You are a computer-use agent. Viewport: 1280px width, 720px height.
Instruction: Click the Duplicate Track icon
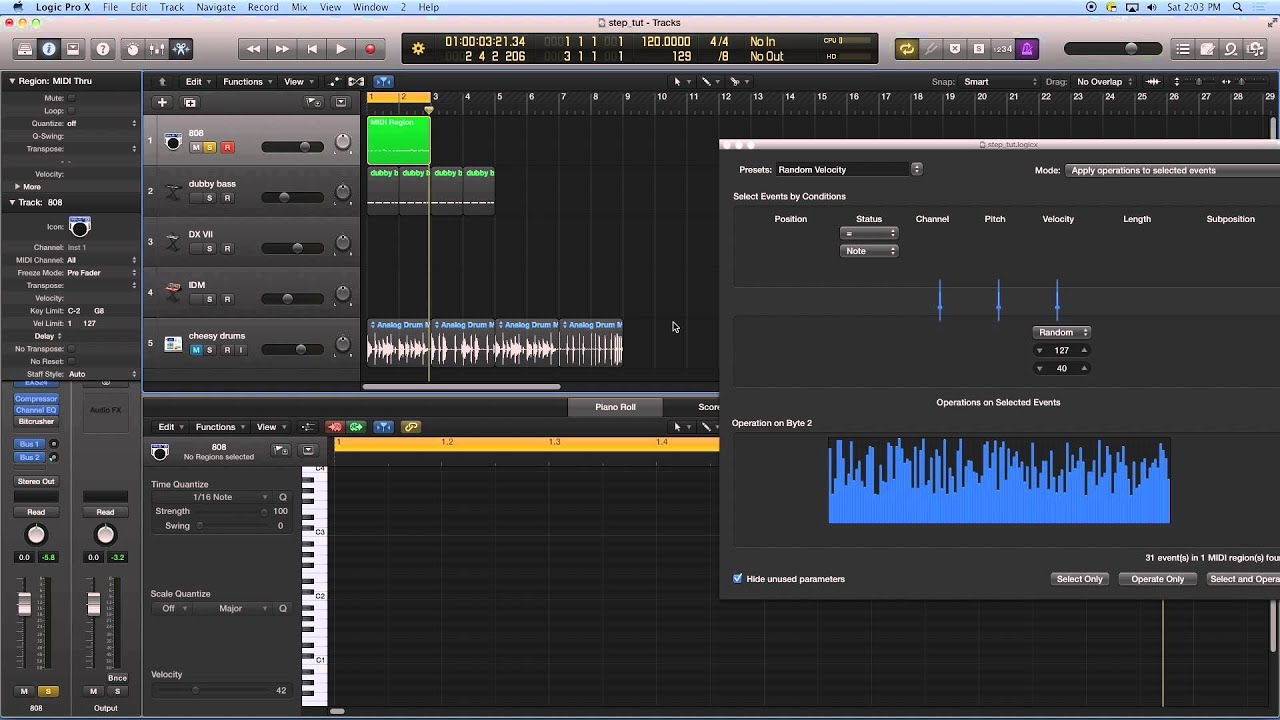pos(190,102)
